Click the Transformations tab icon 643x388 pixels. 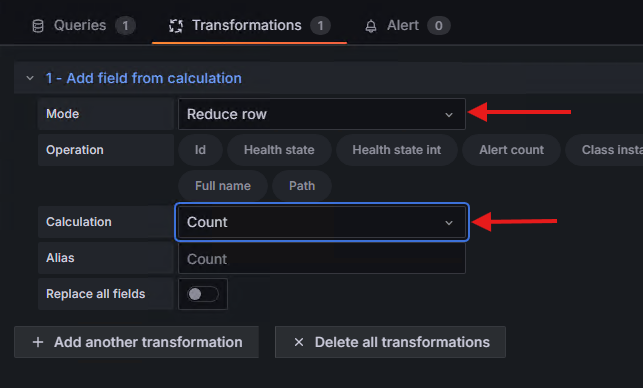[x=176, y=26]
